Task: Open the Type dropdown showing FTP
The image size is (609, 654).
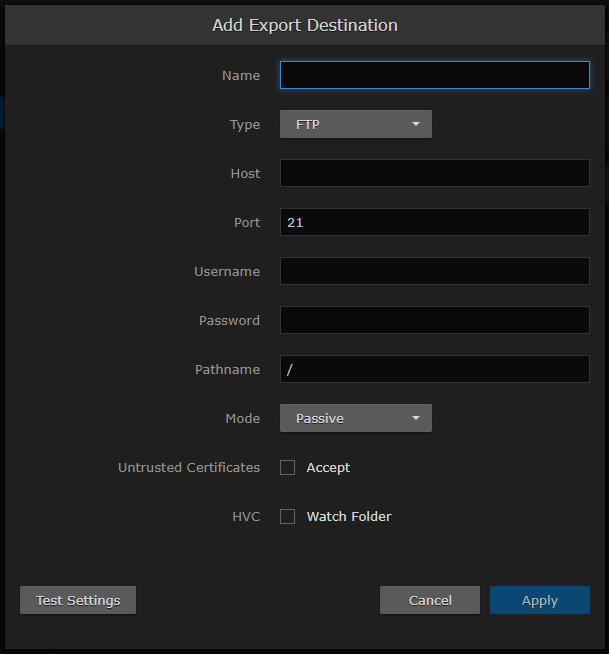Action: (x=355, y=124)
